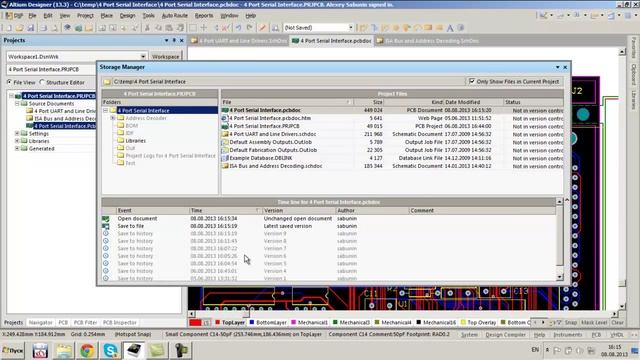Viewport: 640px width, 360px height.
Task: Click the New document toolbar icon
Action: point(8,28)
